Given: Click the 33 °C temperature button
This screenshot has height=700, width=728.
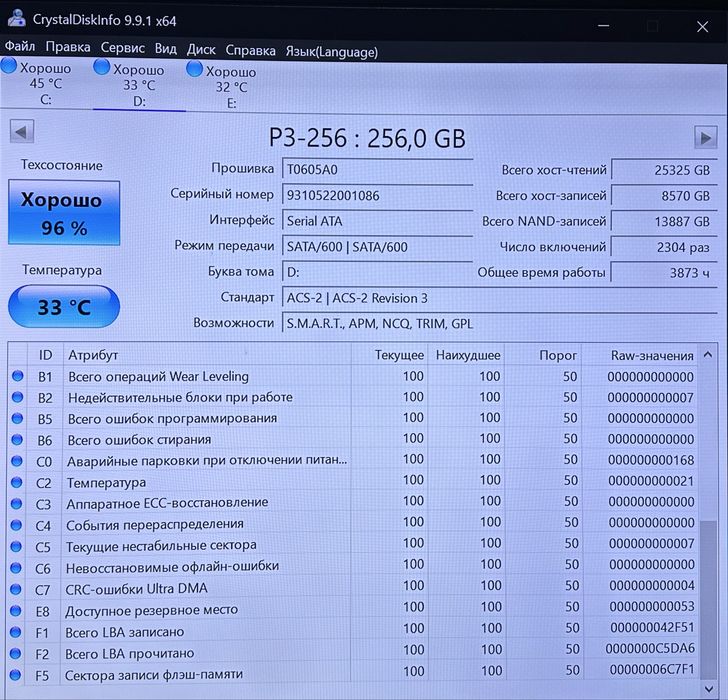Looking at the screenshot, I should coord(64,306).
